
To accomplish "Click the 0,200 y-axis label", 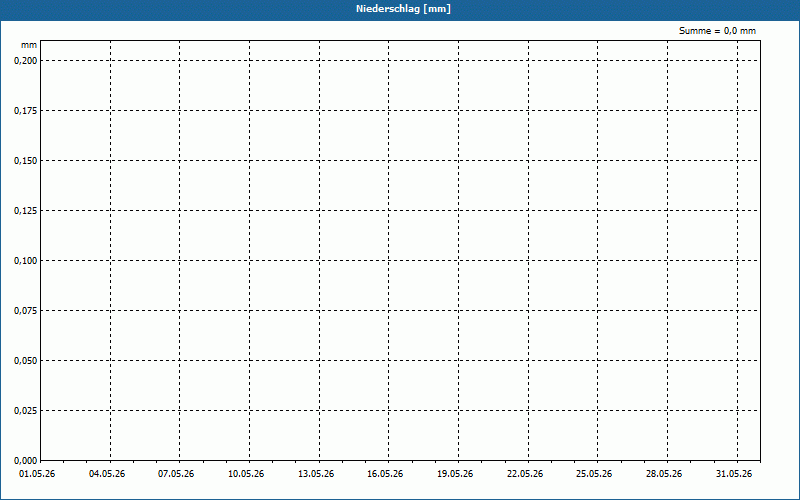I will (x=26, y=61).
